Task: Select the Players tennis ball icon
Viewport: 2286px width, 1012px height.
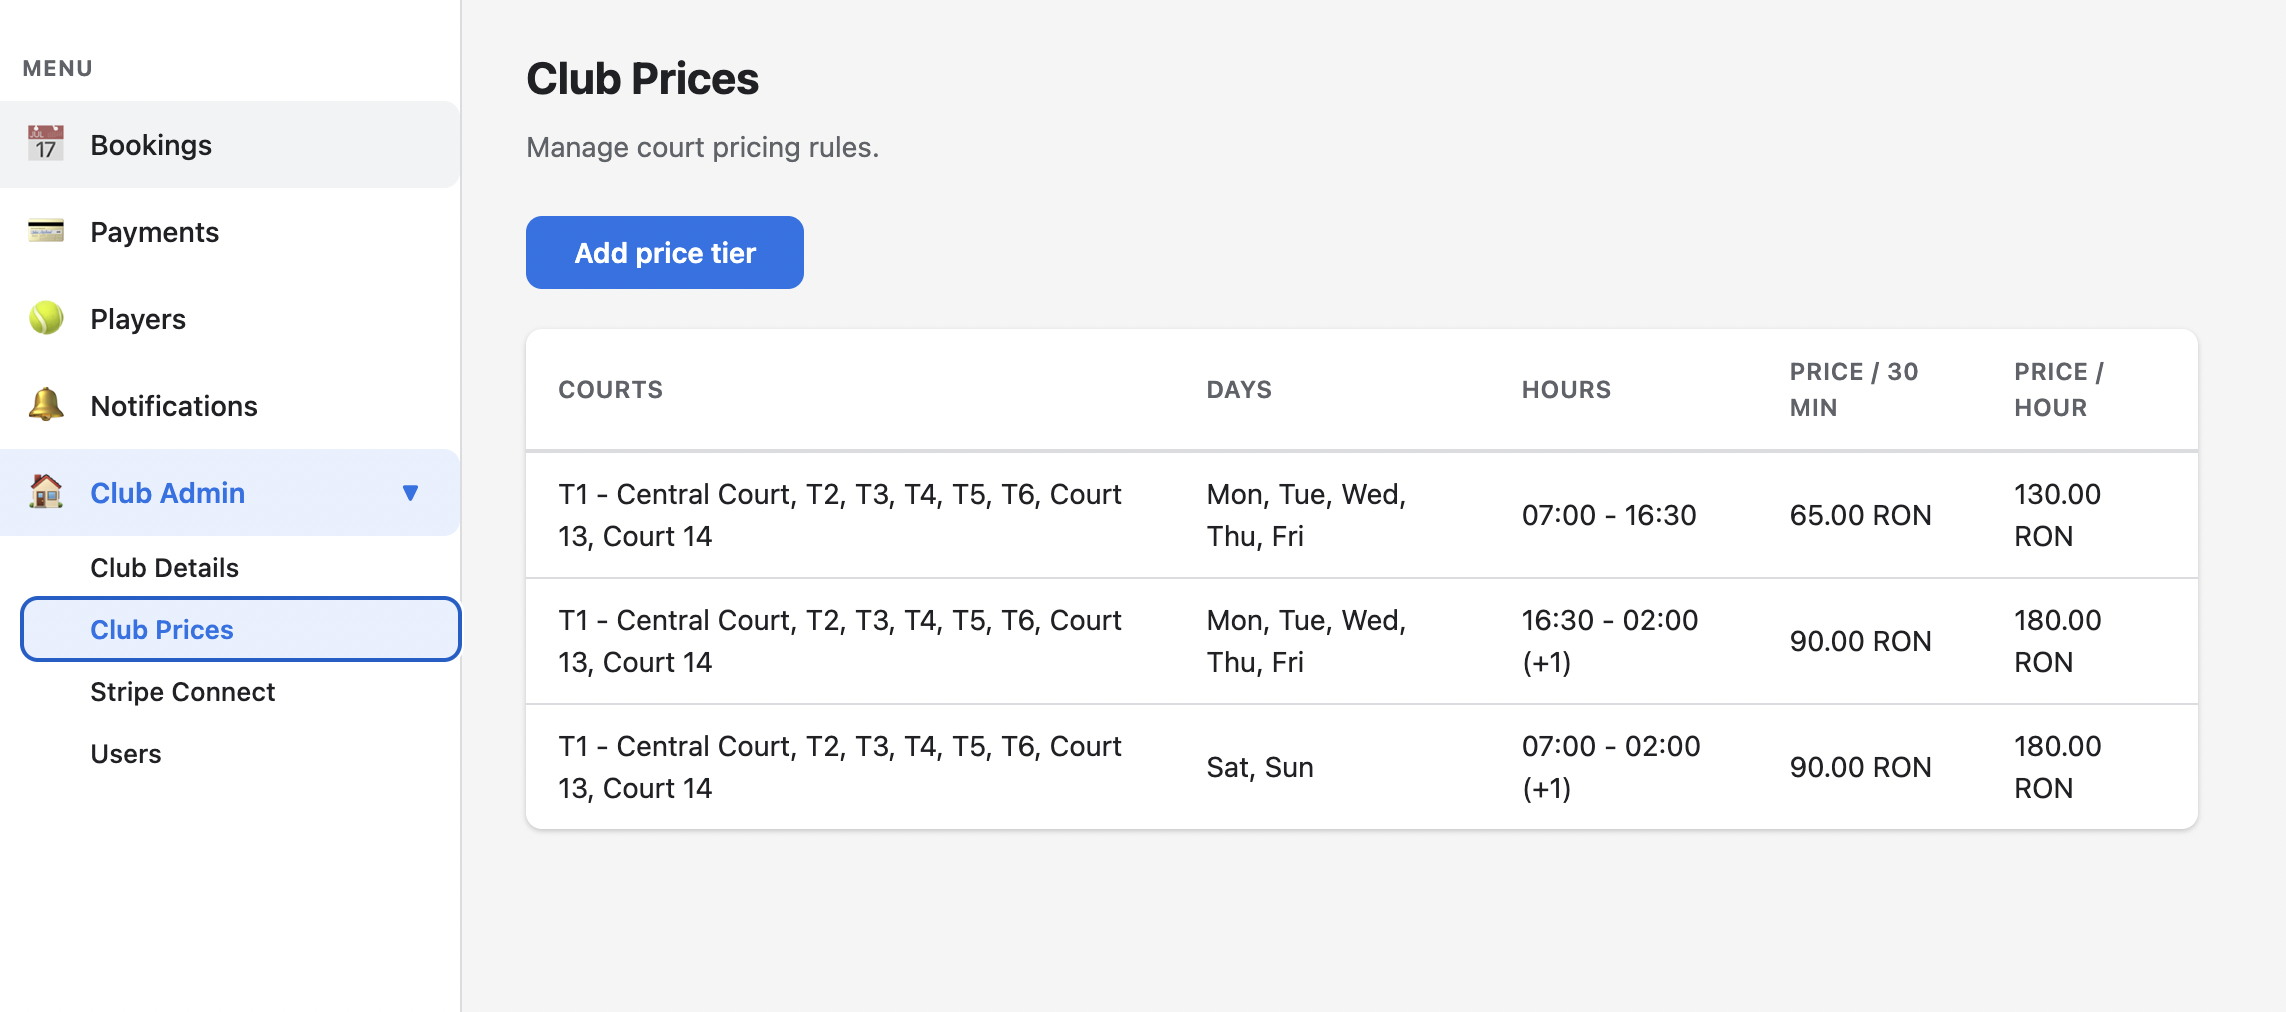Action: [44, 318]
